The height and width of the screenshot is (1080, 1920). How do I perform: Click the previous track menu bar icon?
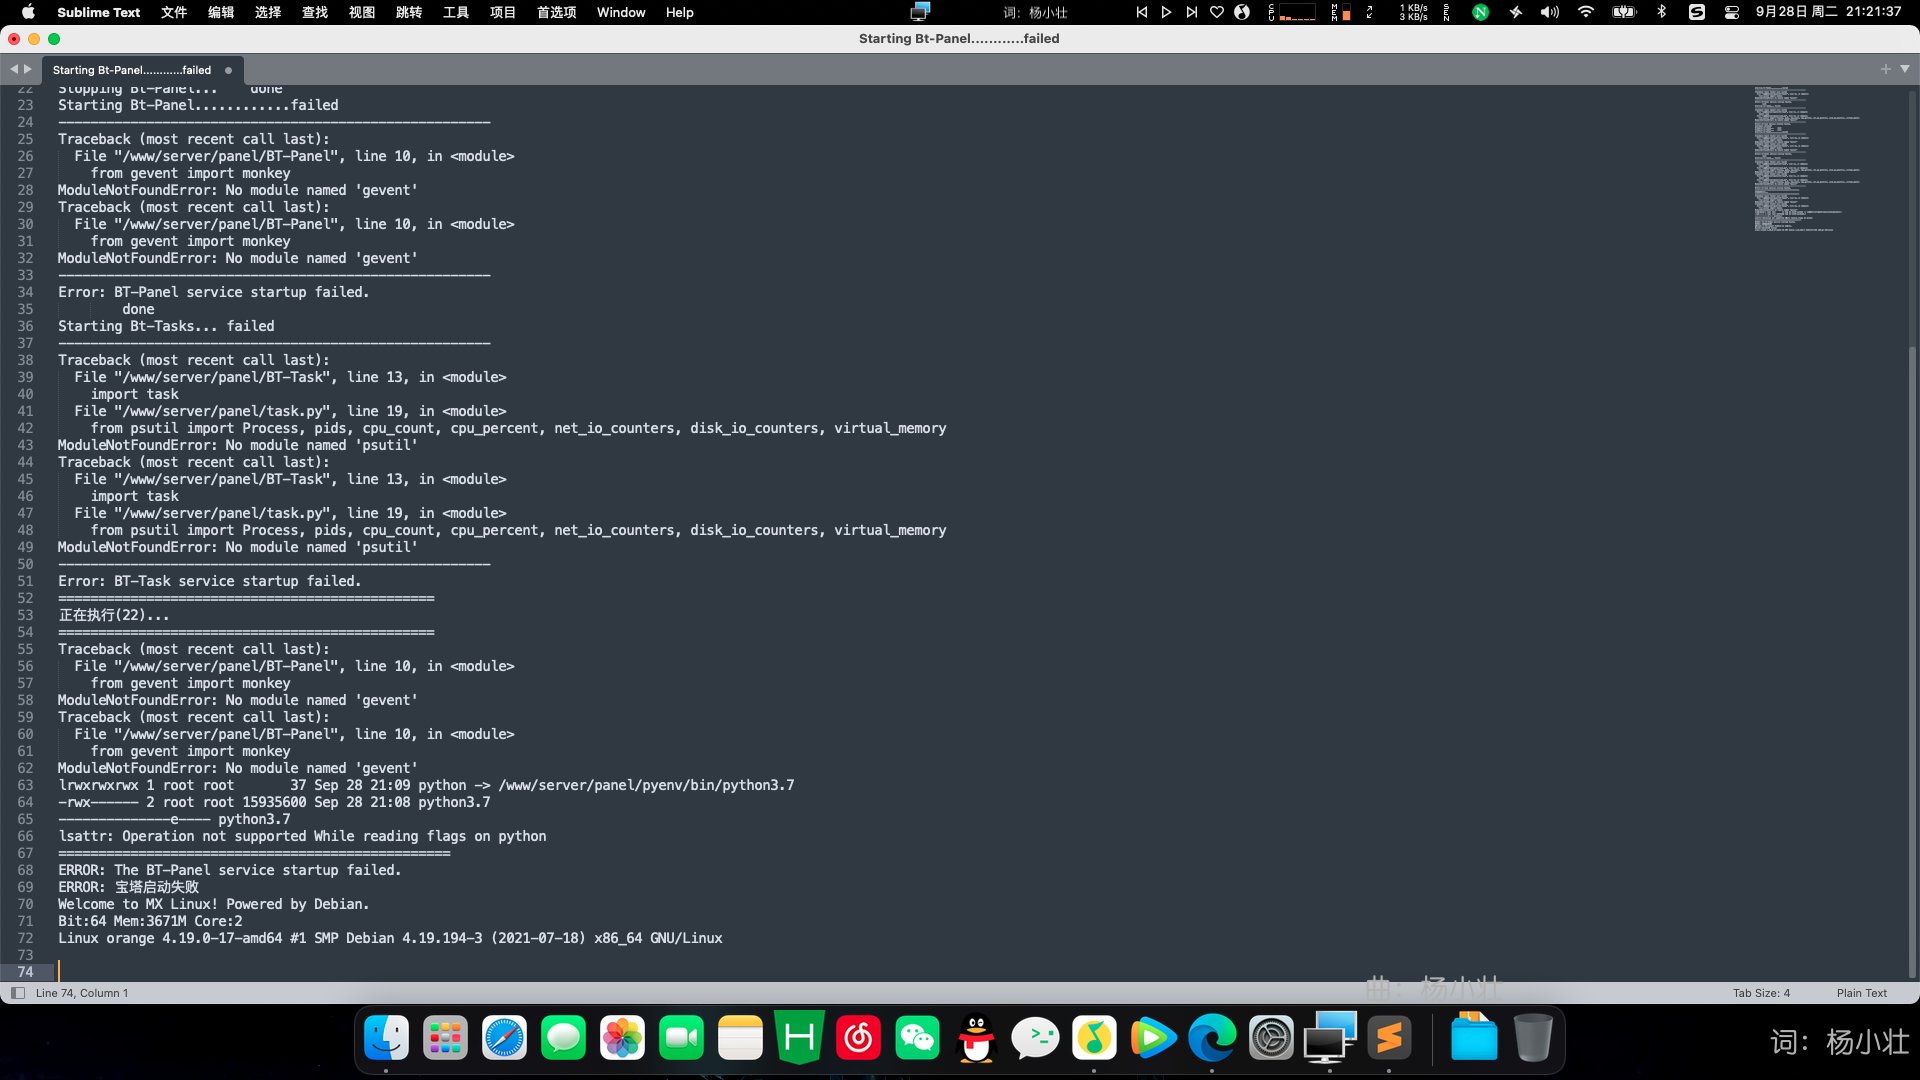1141,12
